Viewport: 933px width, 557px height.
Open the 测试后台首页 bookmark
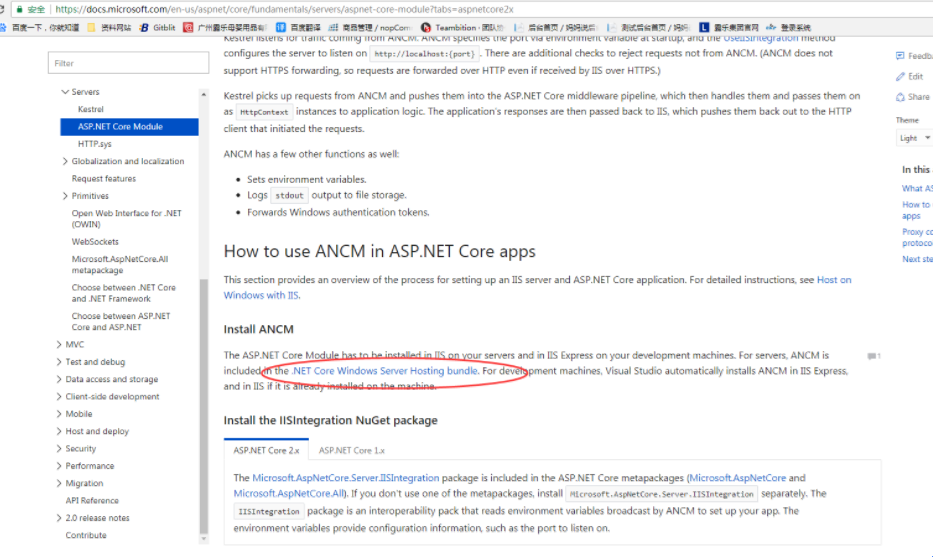click(x=647, y=27)
